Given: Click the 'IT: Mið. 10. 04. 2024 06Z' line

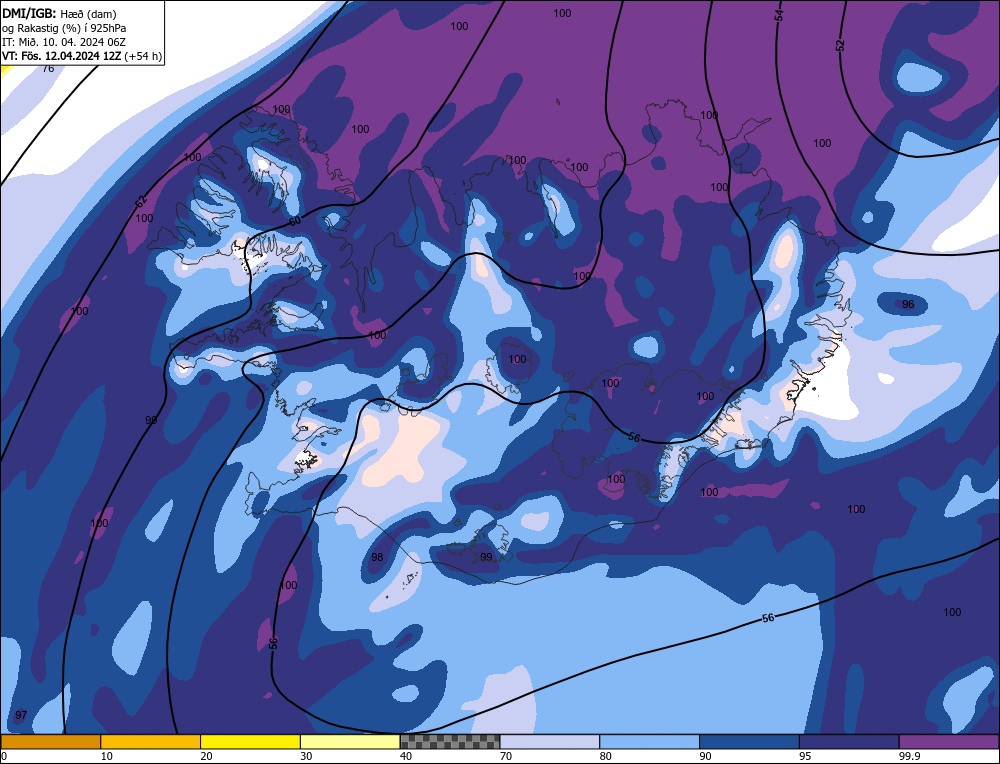Looking at the screenshot, I should point(64,42).
